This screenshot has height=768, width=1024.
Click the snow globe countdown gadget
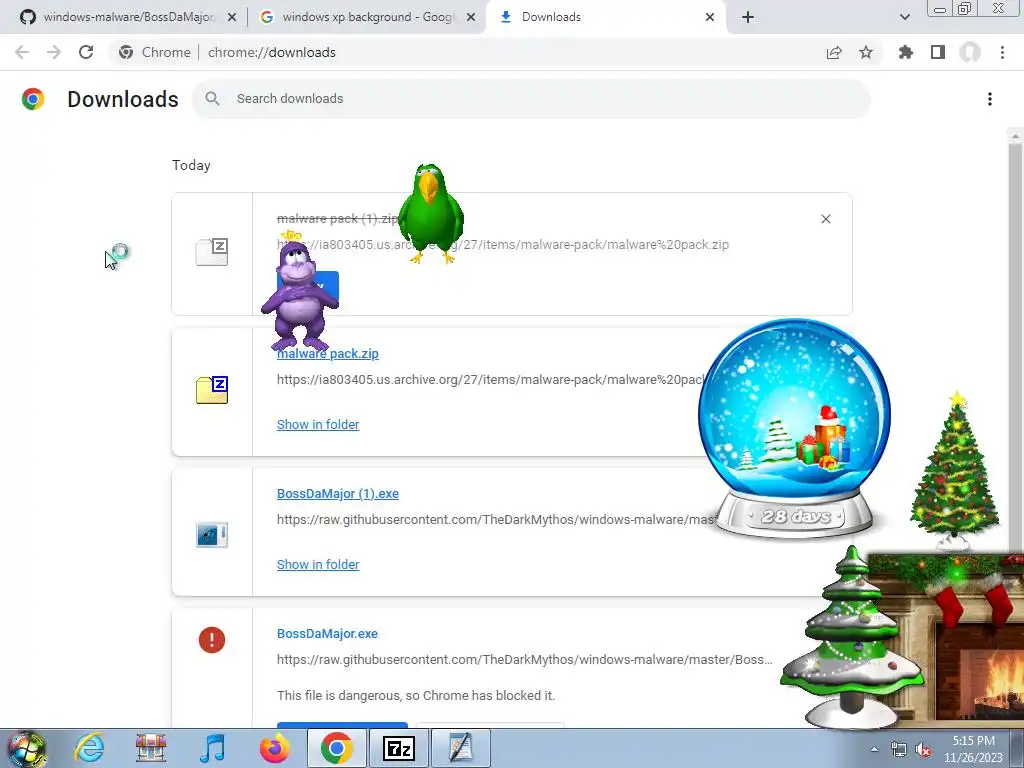pos(794,428)
